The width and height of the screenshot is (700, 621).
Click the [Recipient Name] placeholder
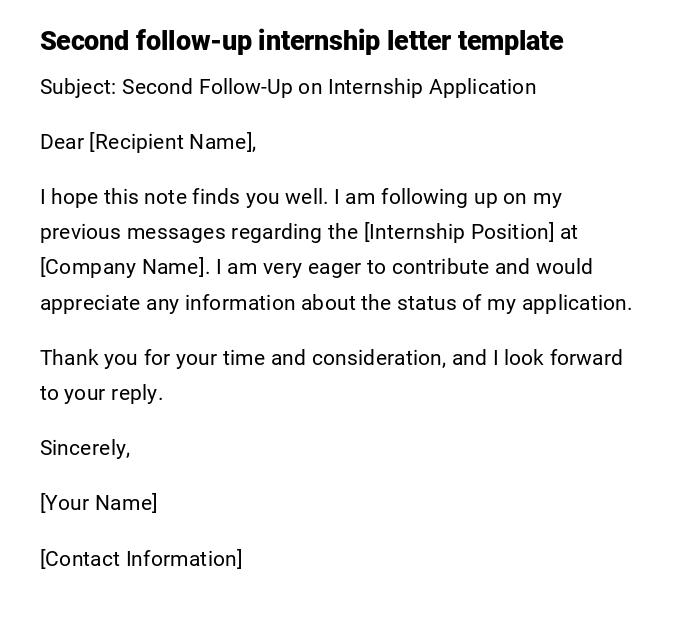(172, 142)
